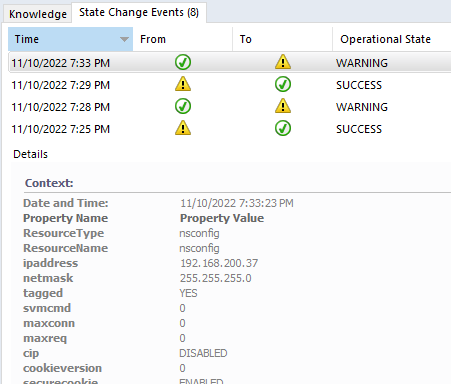This screenshot has height=384, width=451.
Task: Click the cip property name
Action: (31, 353)
